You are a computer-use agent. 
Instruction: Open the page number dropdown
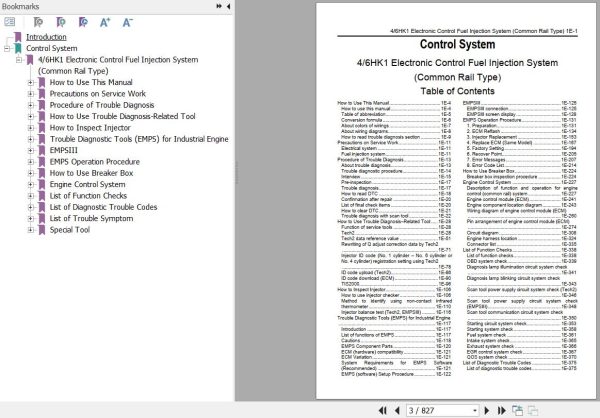click(475, 410)
